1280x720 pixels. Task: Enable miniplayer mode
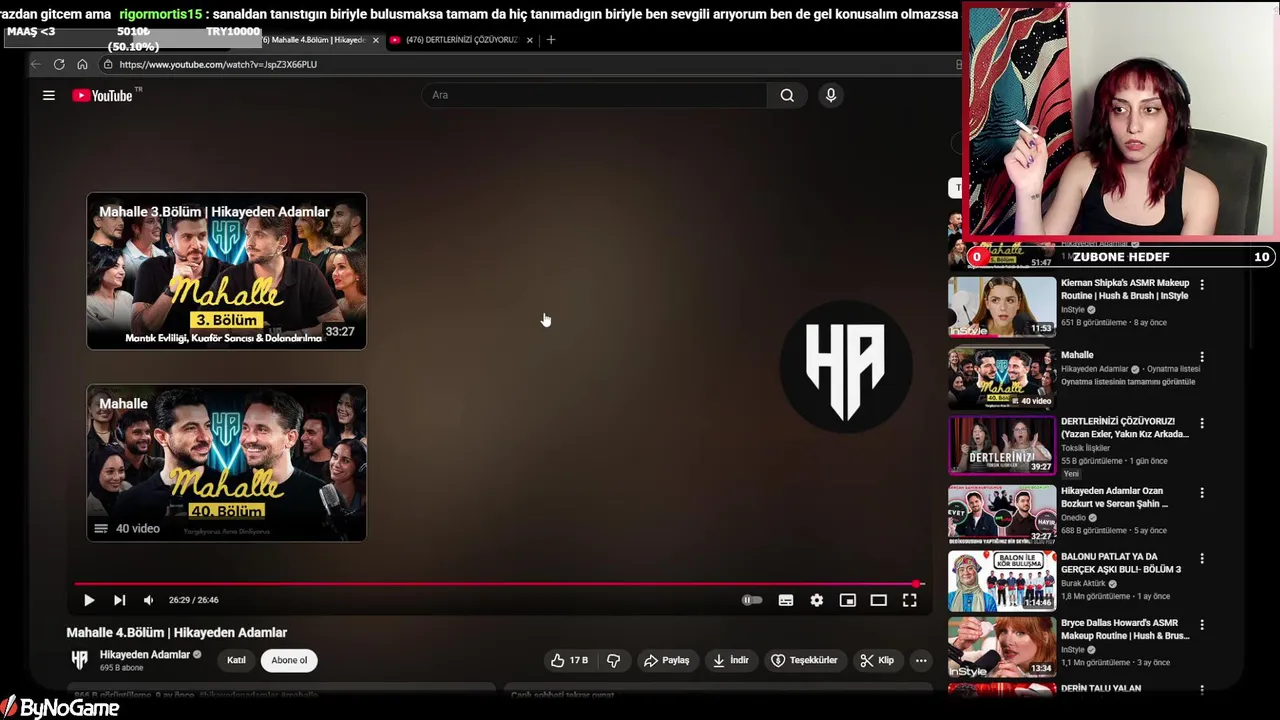coord(848,600)
